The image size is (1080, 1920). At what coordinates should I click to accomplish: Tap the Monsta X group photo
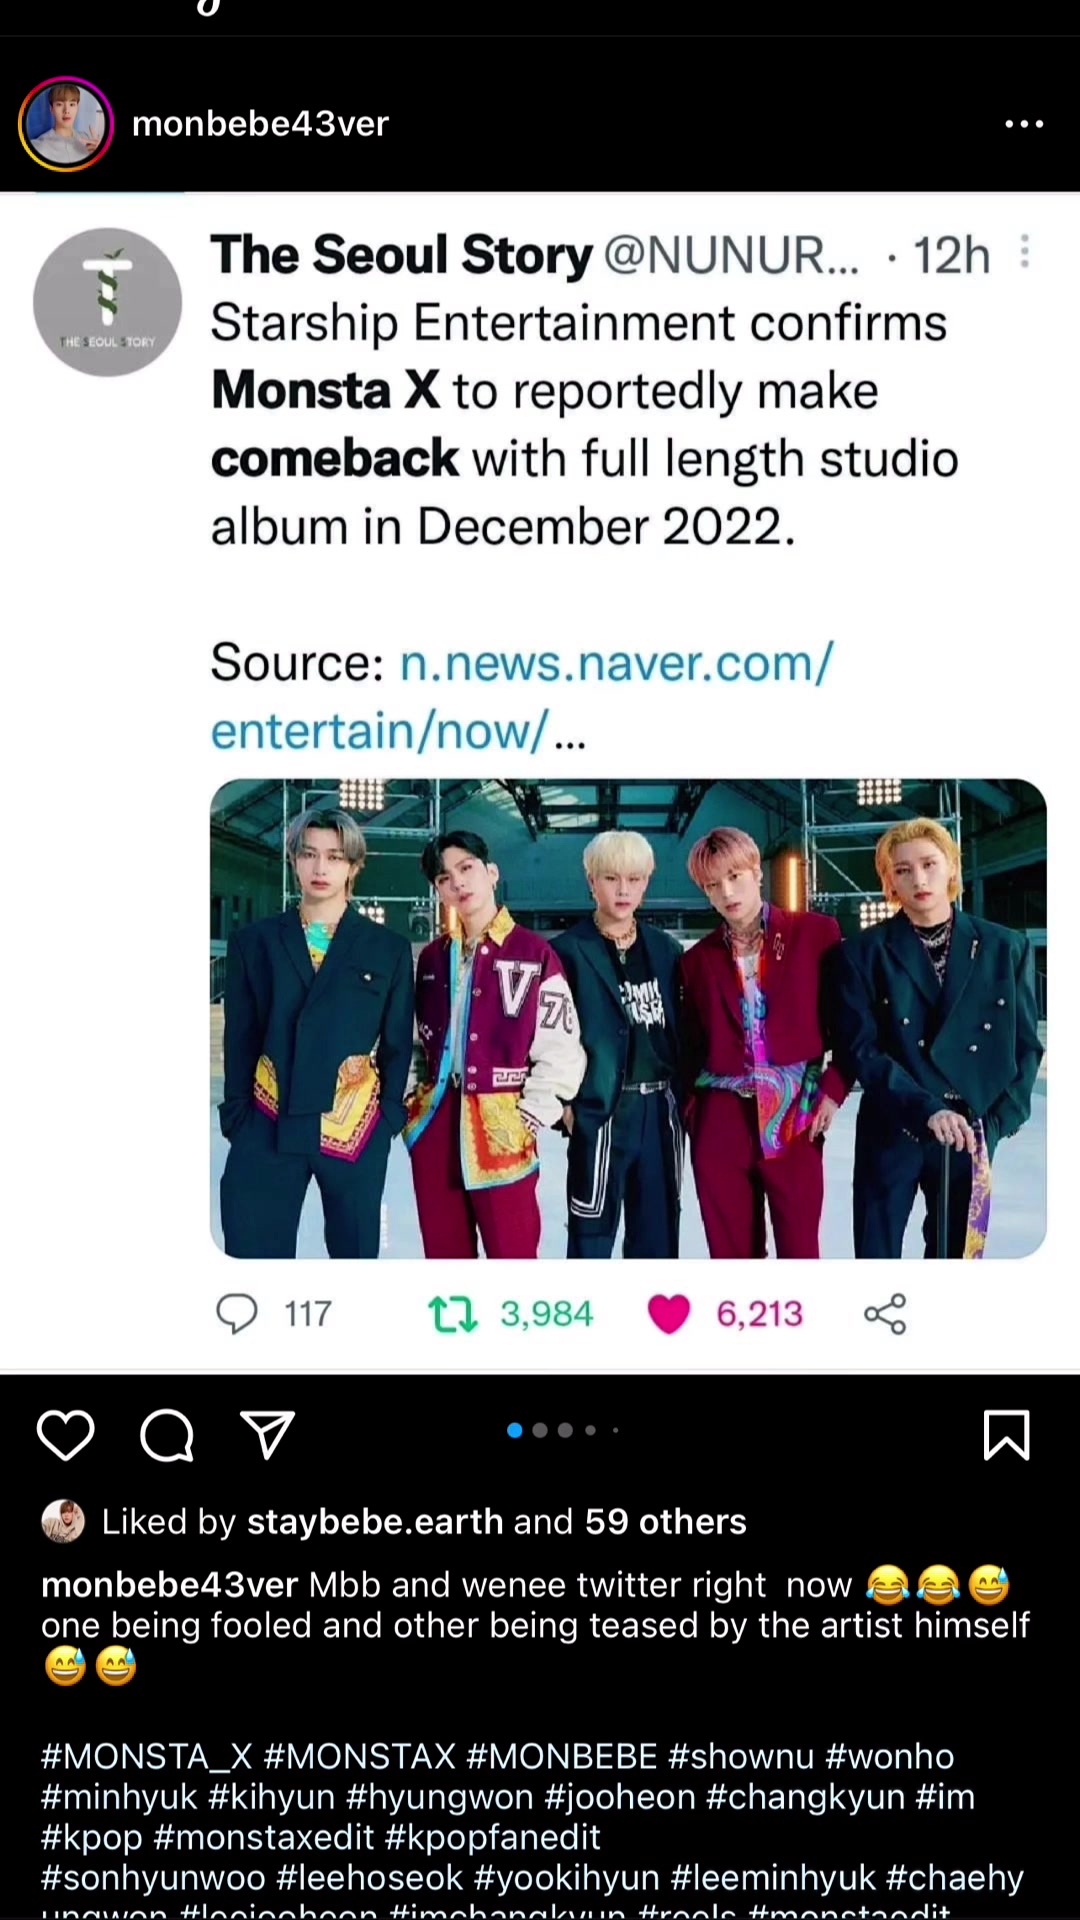click(628, 1018)
